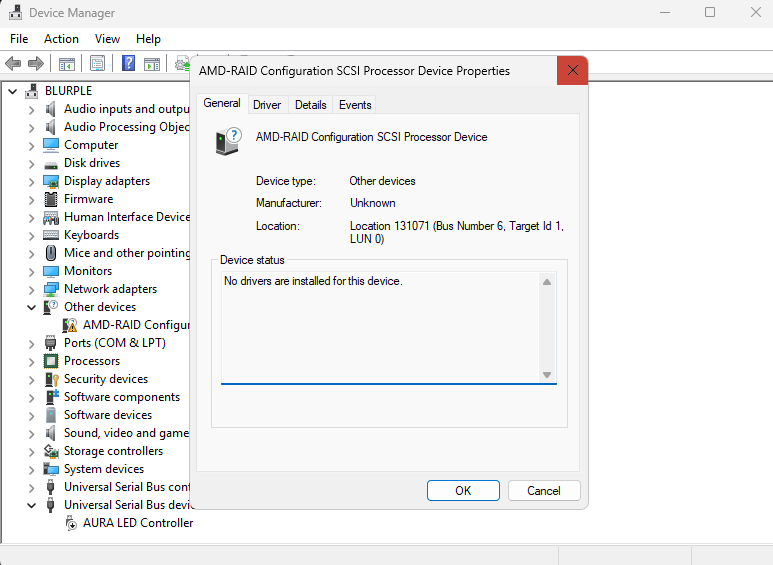The image size is (773, 565).
Task: Click AMD-RAID warning icon in tree
Action: 70,325
